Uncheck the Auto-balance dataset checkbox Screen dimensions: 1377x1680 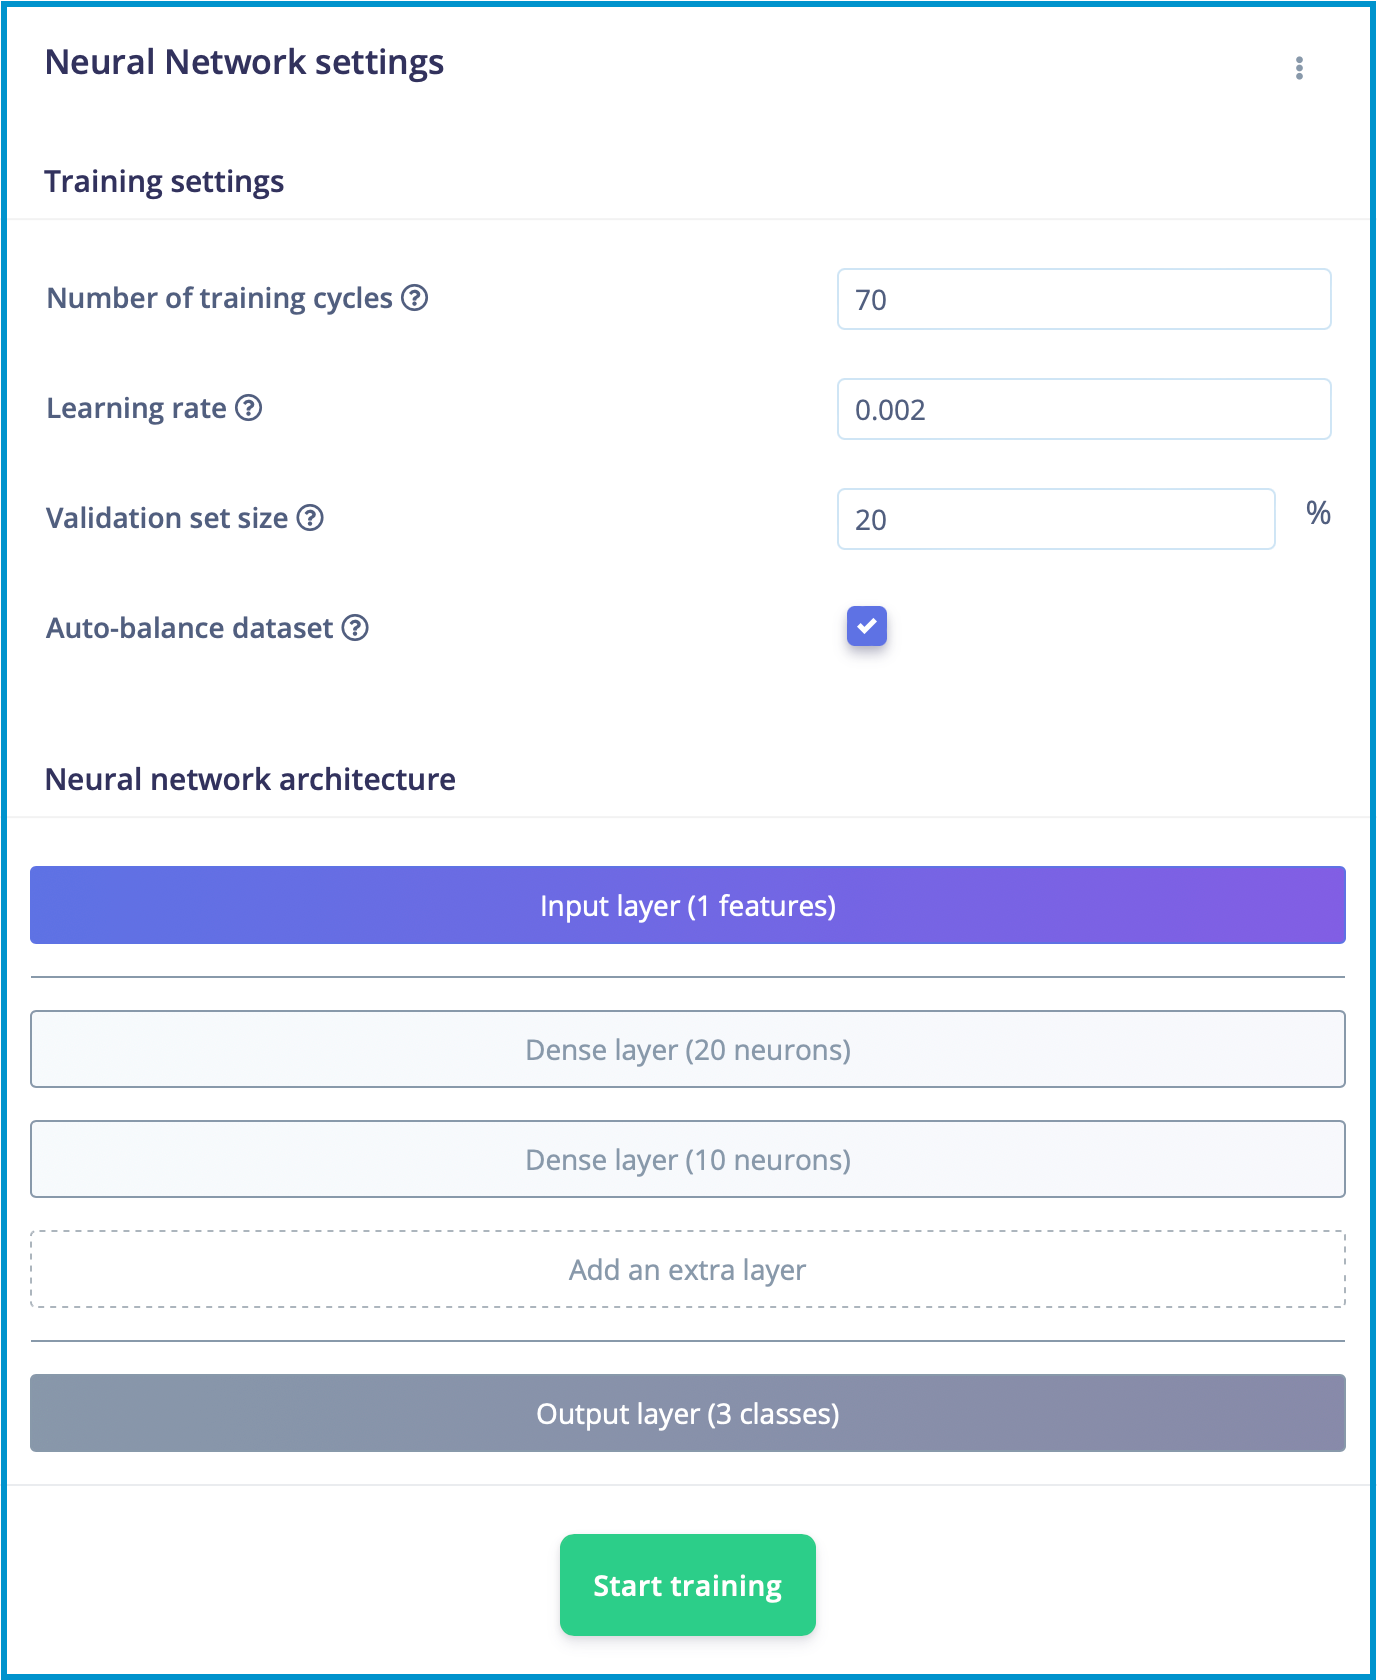pos(867,626)
